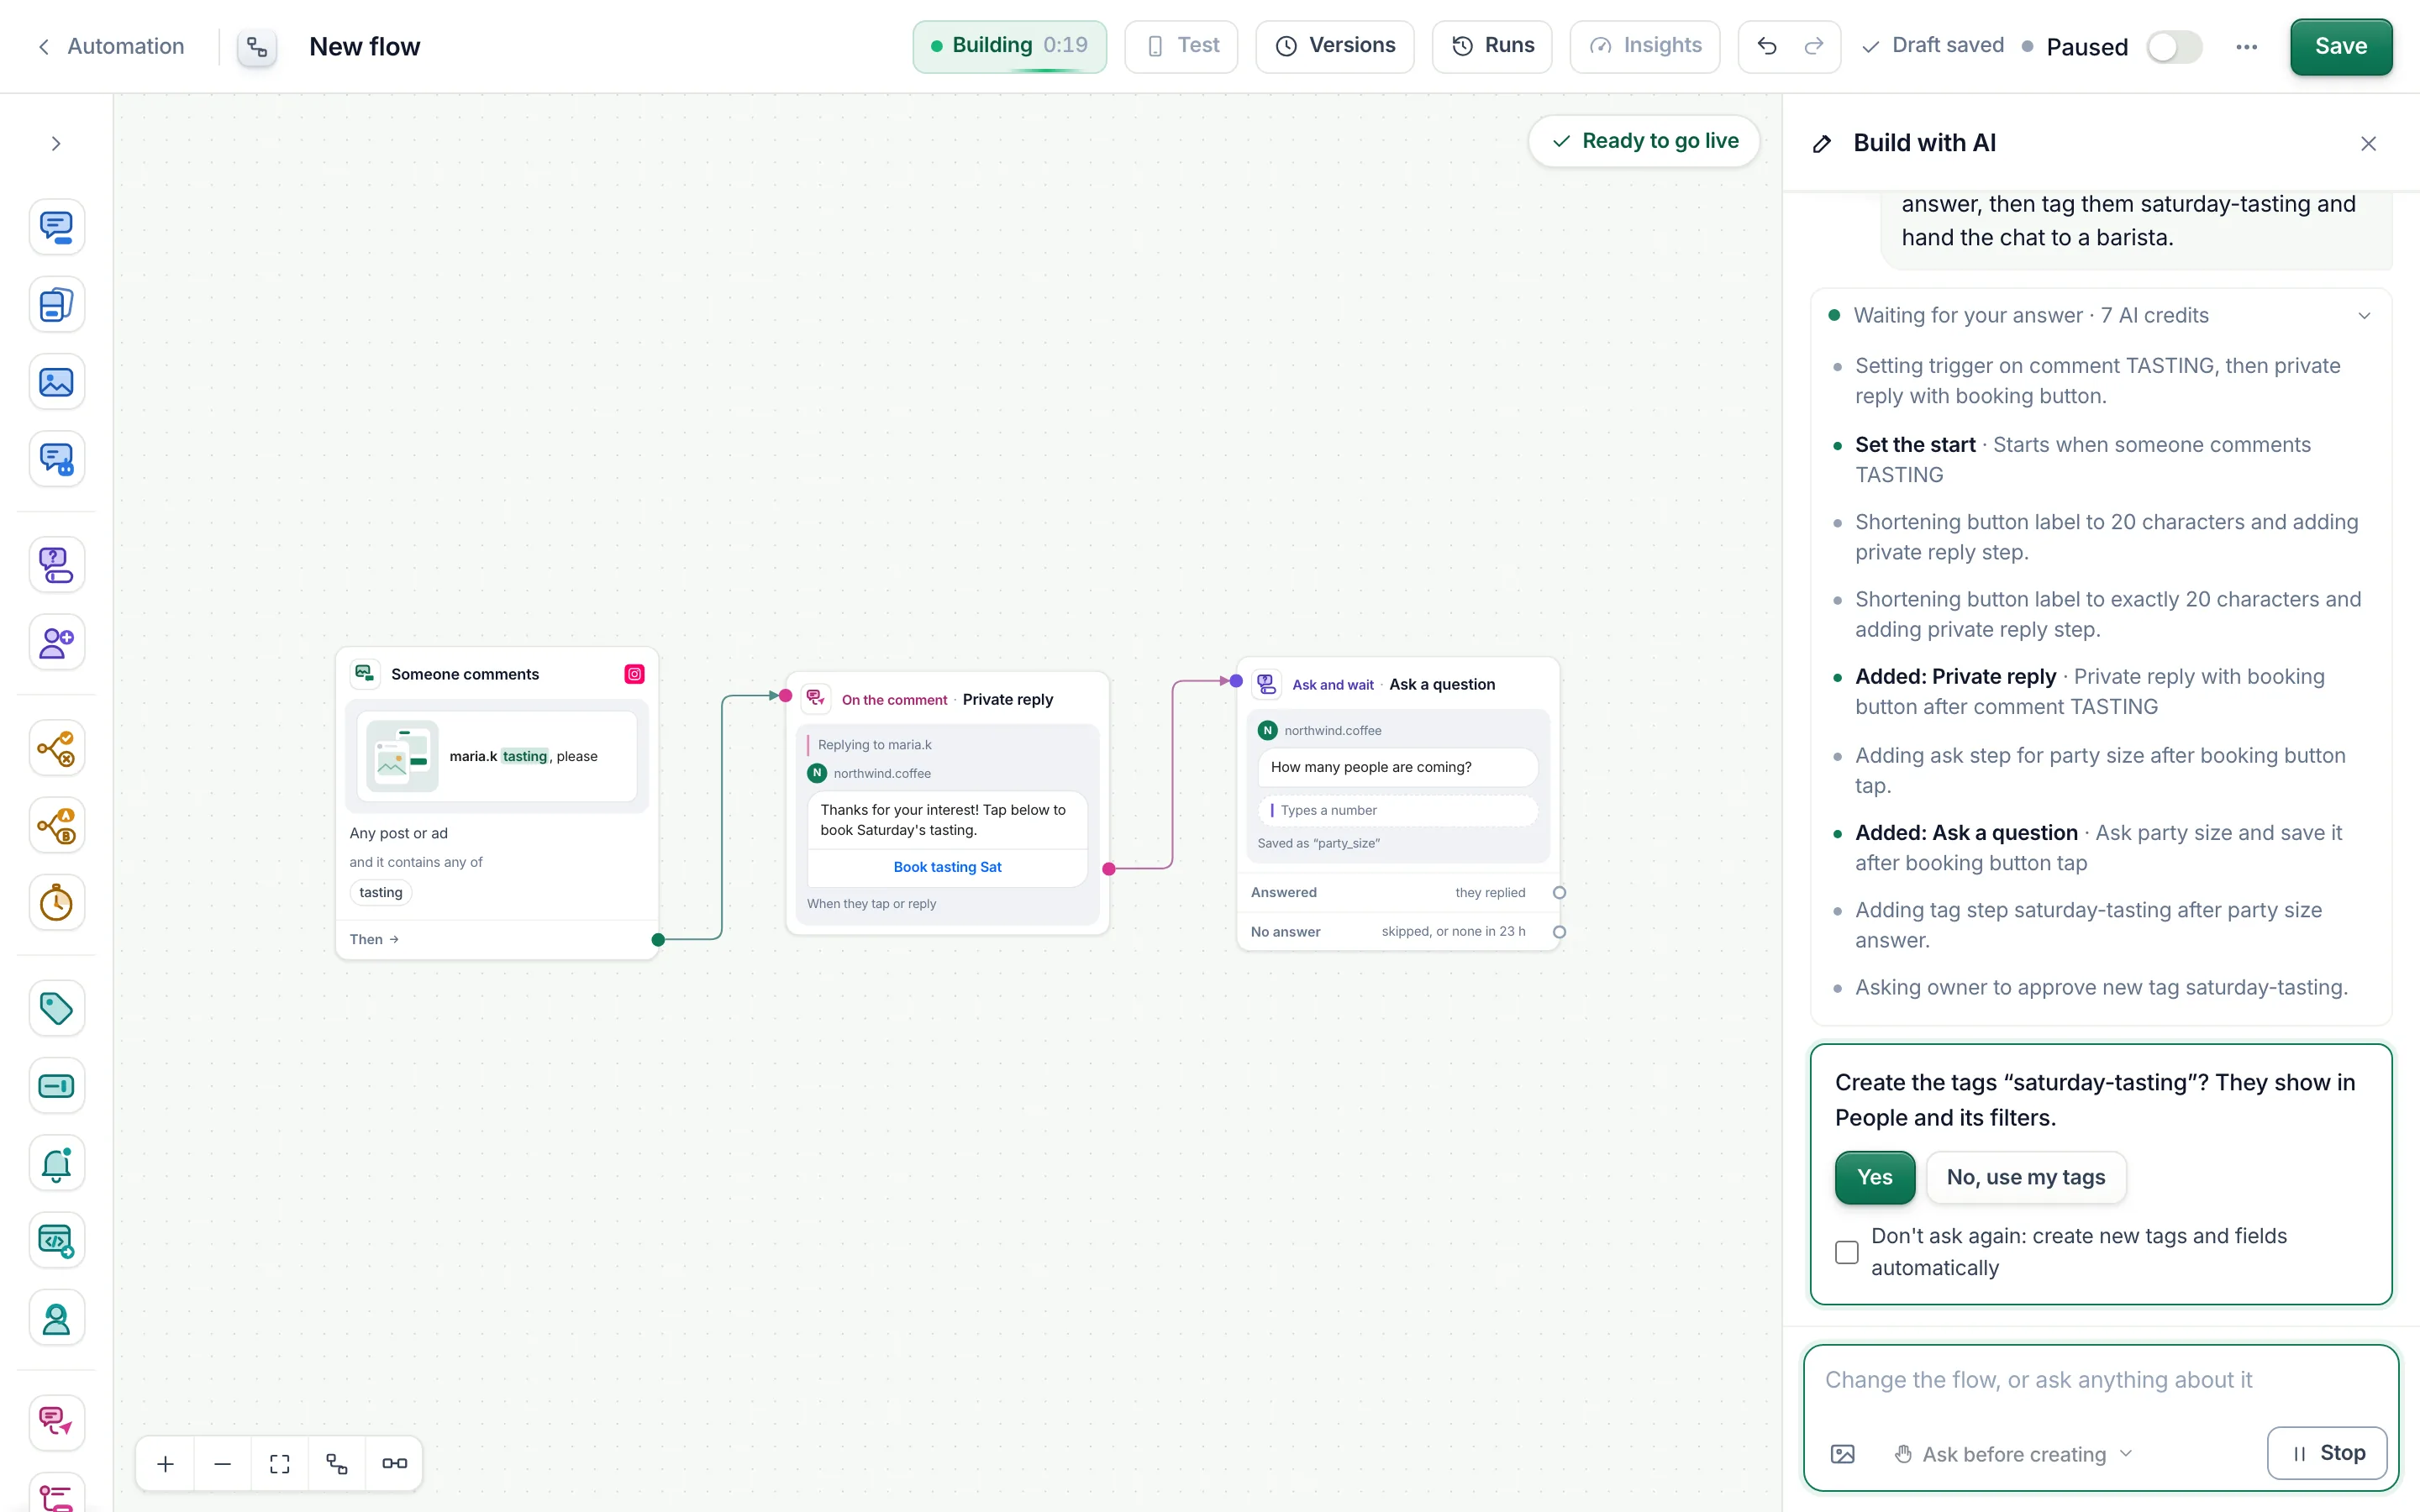Screen dimensions: 2420x1512
Task: Stop the AI build
Action: (2327, 1453)
